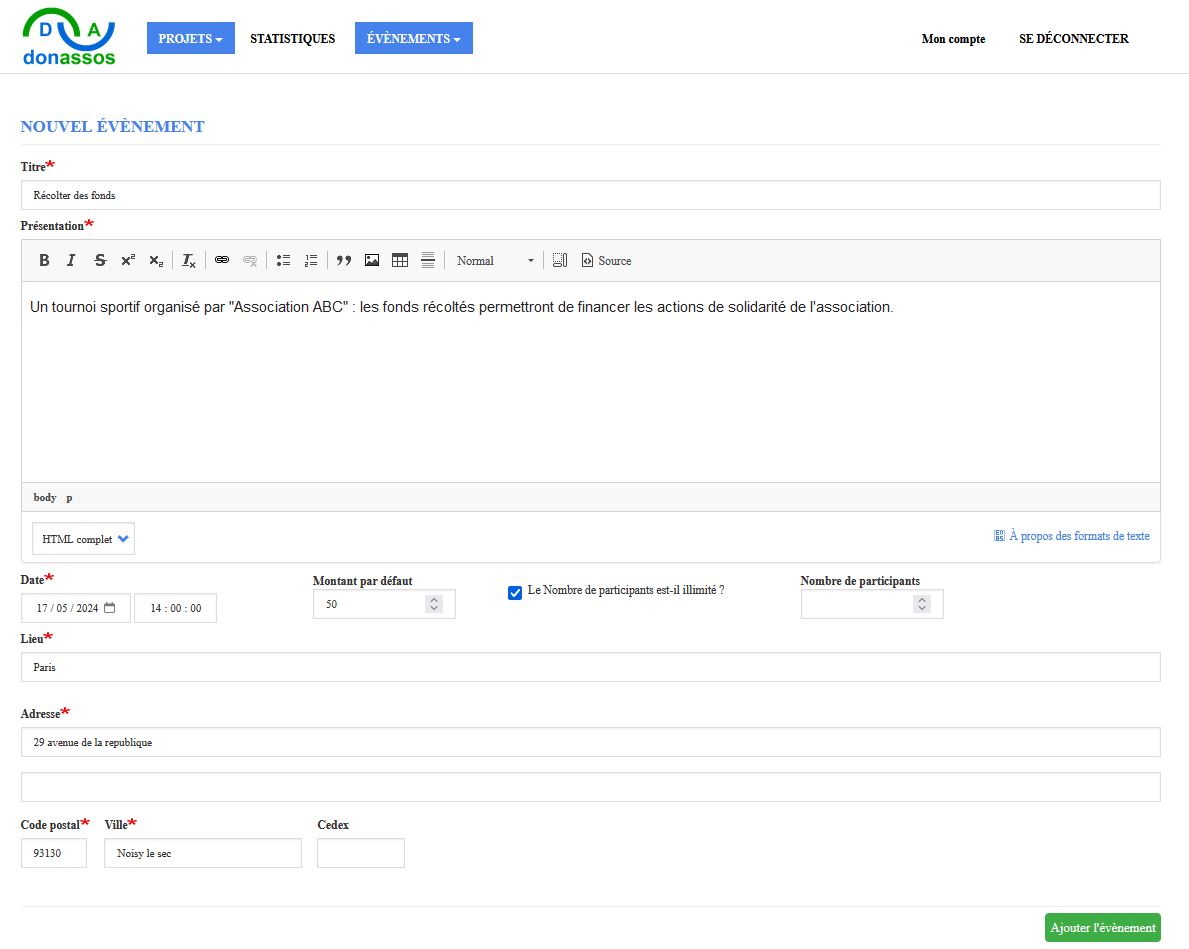Viewport: 1189px width, 949px height.
Task: Click the strikethrough icon
Action: coord(100,261)
